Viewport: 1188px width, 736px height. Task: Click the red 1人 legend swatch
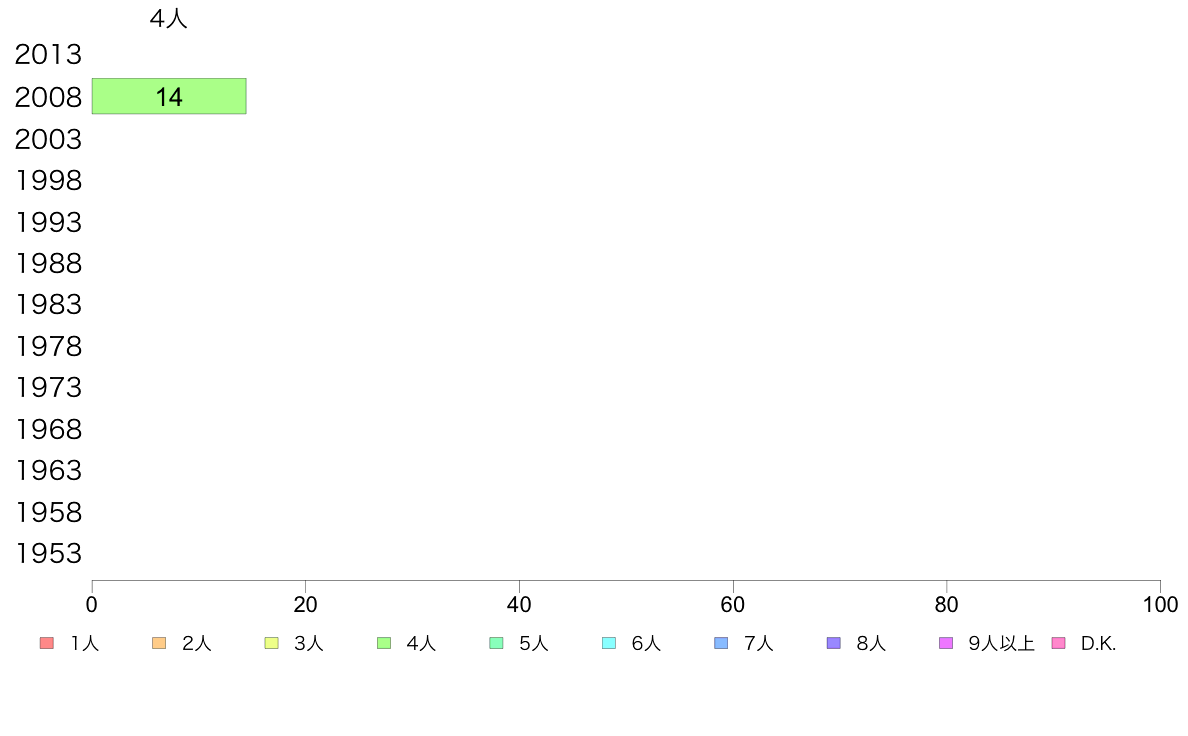(46, 643)
